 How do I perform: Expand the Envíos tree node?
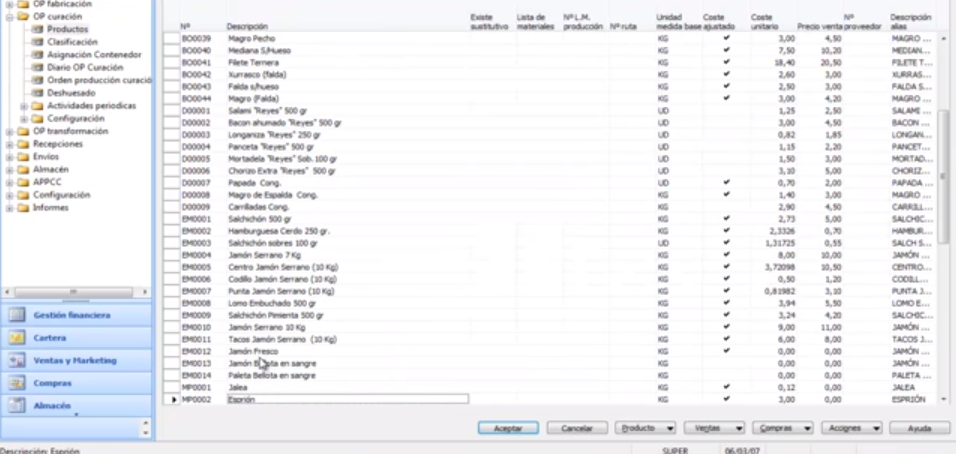10,157
